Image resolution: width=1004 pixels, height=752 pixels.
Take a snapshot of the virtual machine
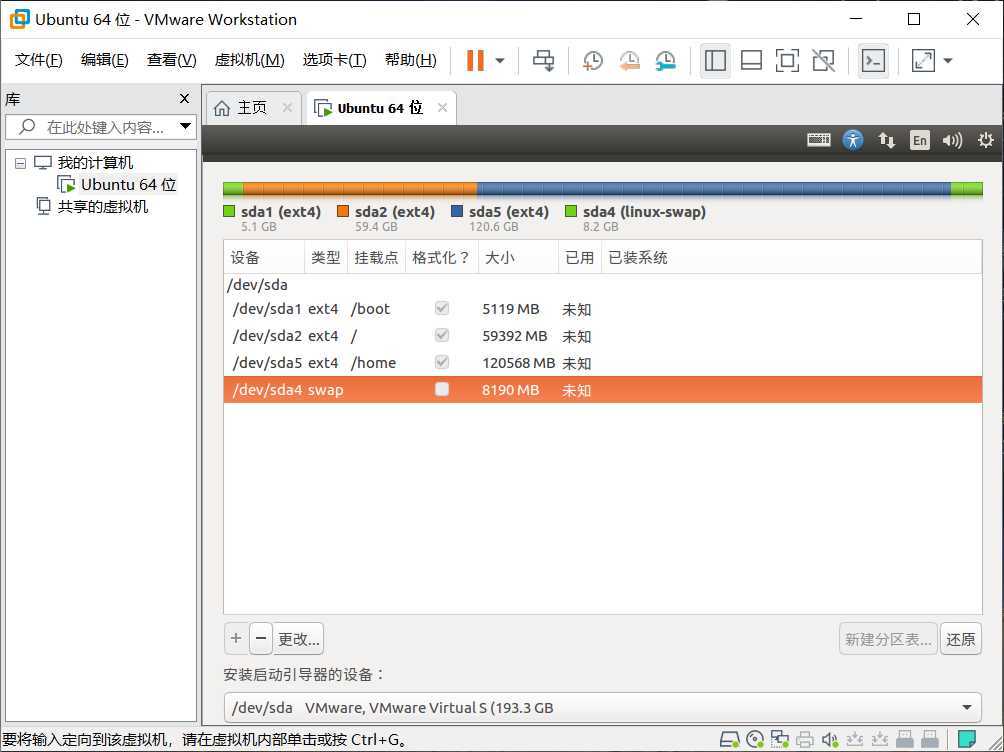[593, 61]
